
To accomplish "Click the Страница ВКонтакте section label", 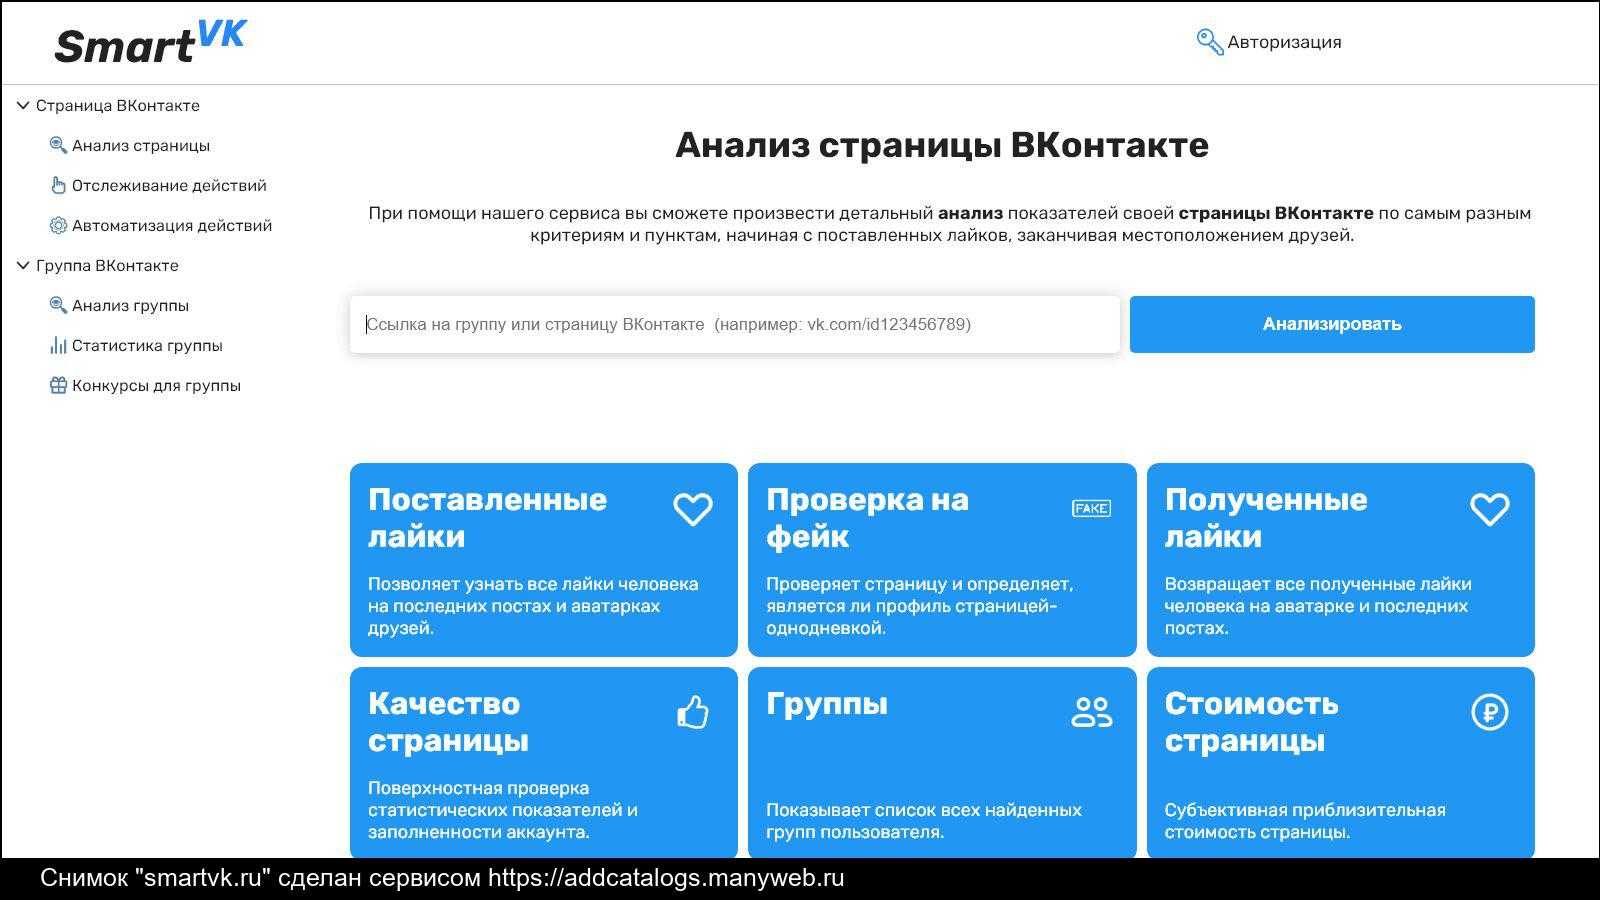I will (x=118, y=105).
